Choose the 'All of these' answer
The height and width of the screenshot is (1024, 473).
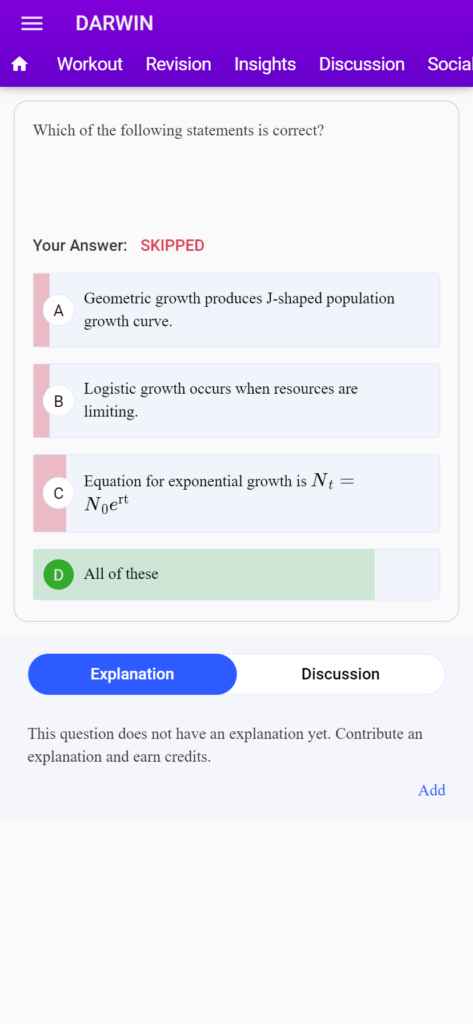coord(236,574)
